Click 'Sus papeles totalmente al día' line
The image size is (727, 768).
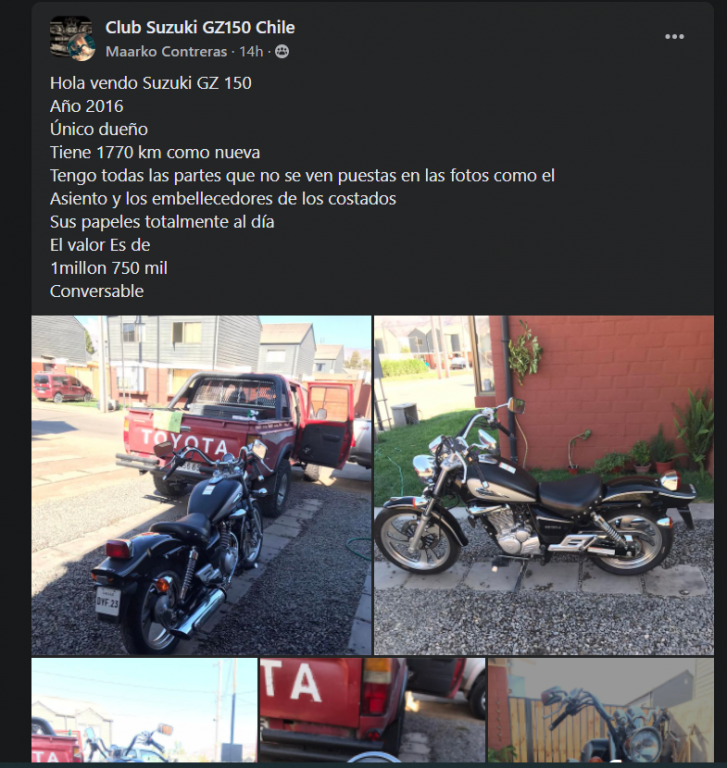[162, 222]
